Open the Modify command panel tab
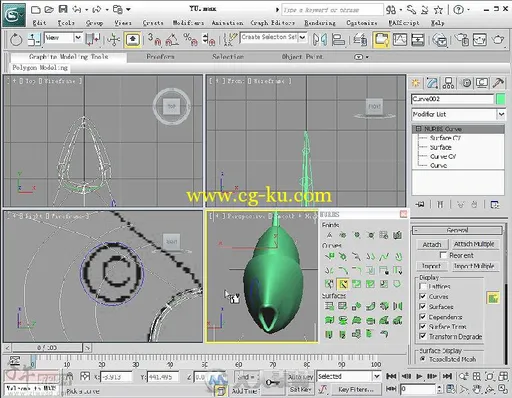The width and height of the screenshot is (512, 398). click(x=432, y=83)
